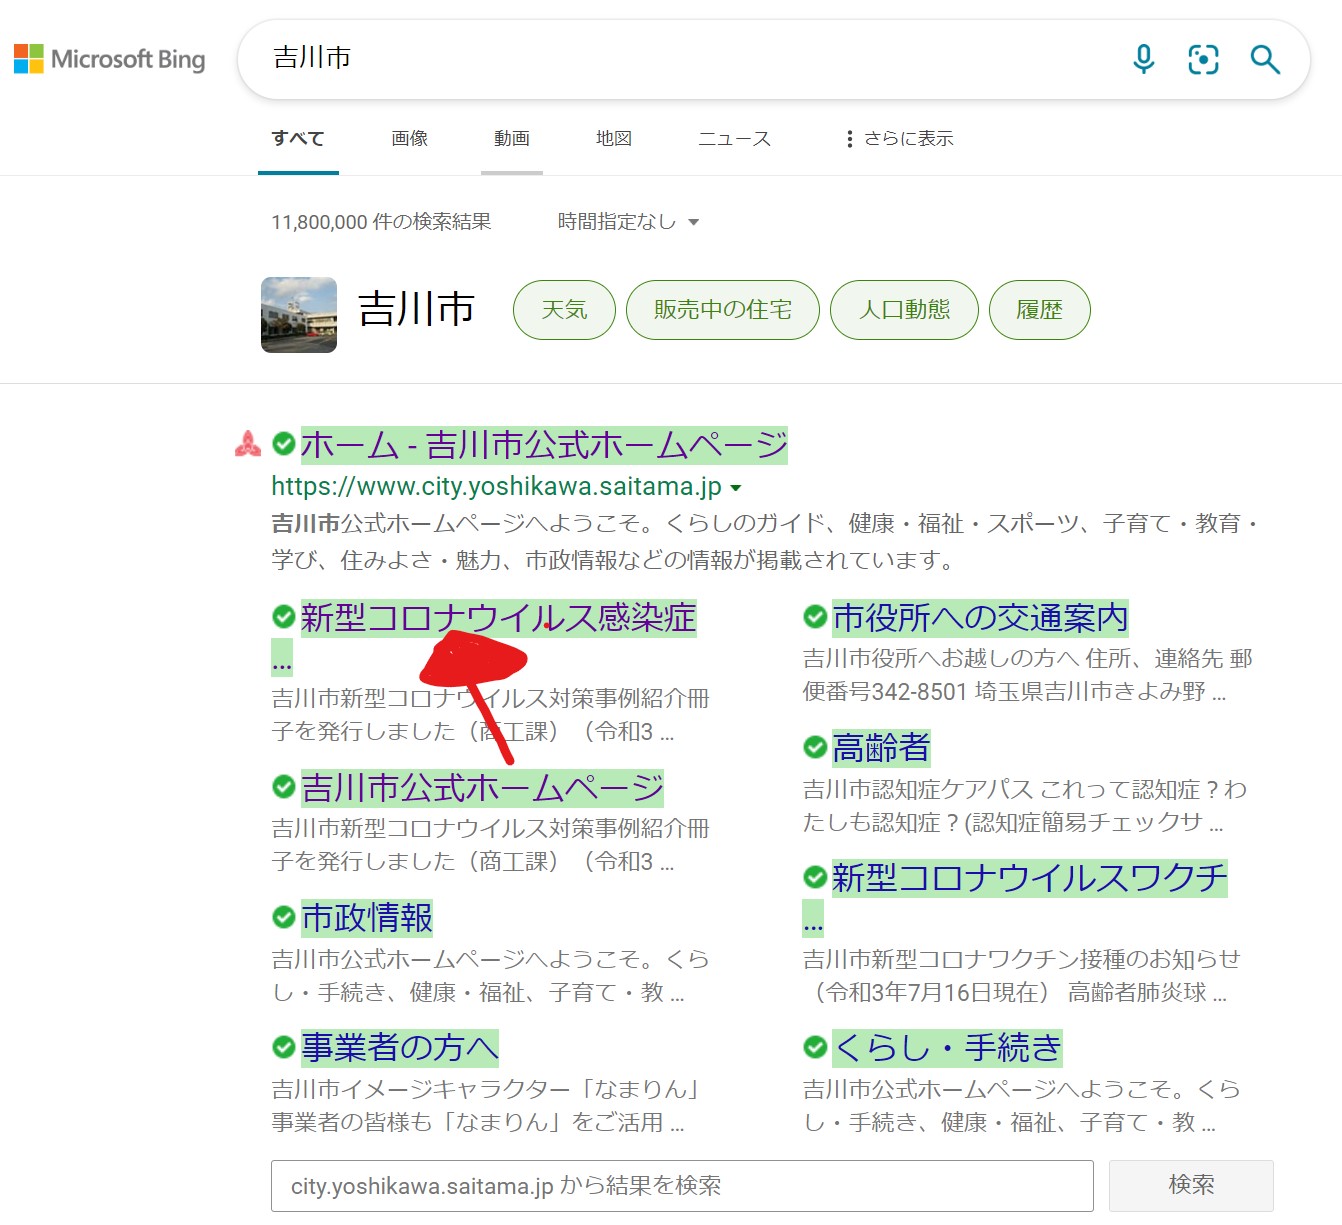Expand the 時間指定なし time filter dropdown
This screenshot has width=1342, height=1225.
(x=628, y=222)
